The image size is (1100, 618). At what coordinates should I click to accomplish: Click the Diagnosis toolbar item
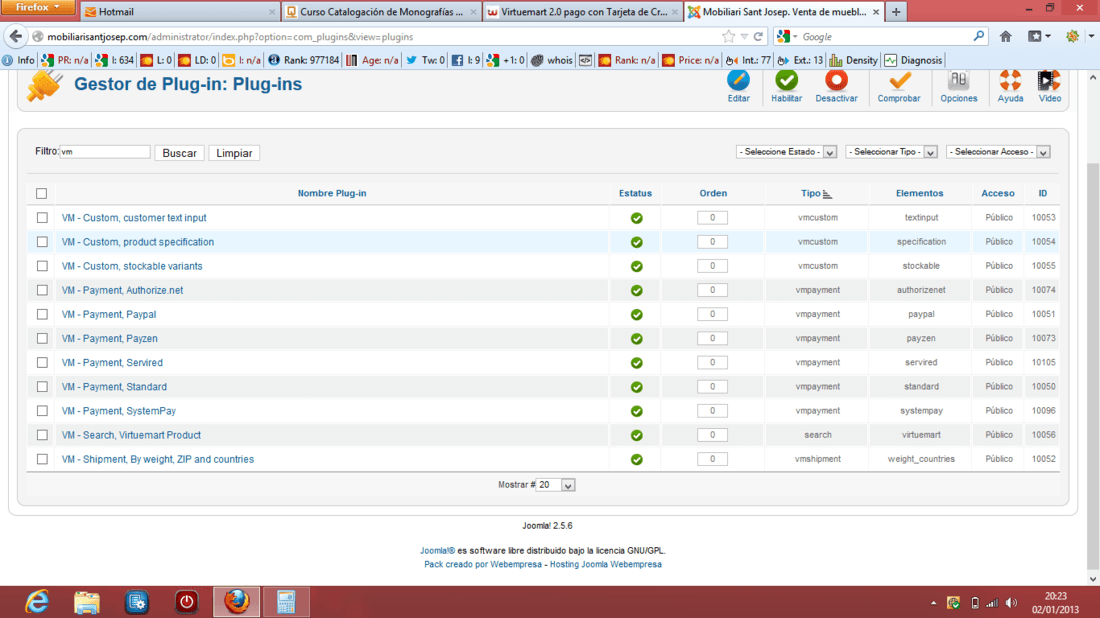[913, 60]
